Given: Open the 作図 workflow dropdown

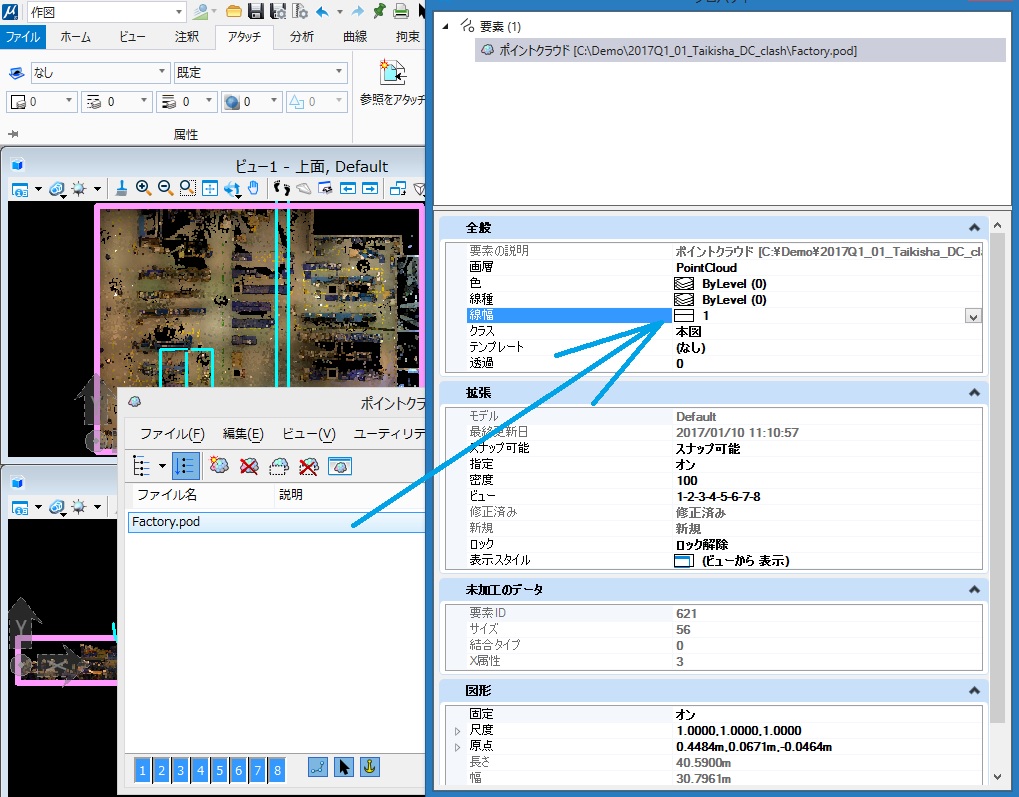Looking at the screenshot, I should click(x=179, y=12).
